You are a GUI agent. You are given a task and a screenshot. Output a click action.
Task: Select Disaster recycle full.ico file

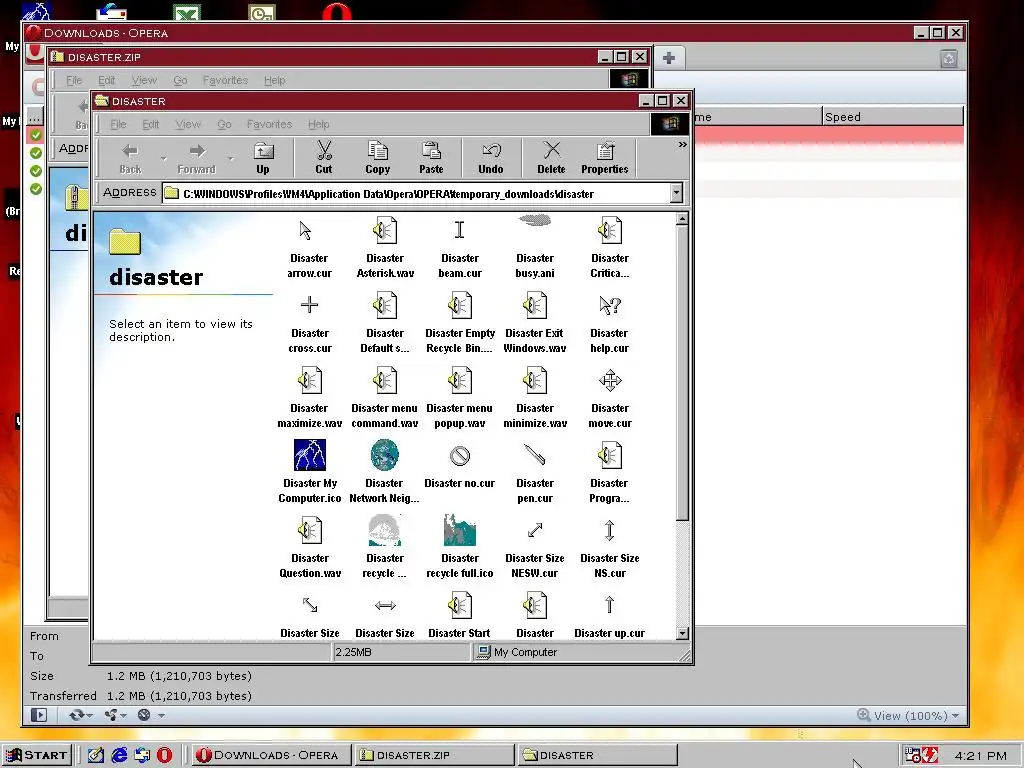460,547
